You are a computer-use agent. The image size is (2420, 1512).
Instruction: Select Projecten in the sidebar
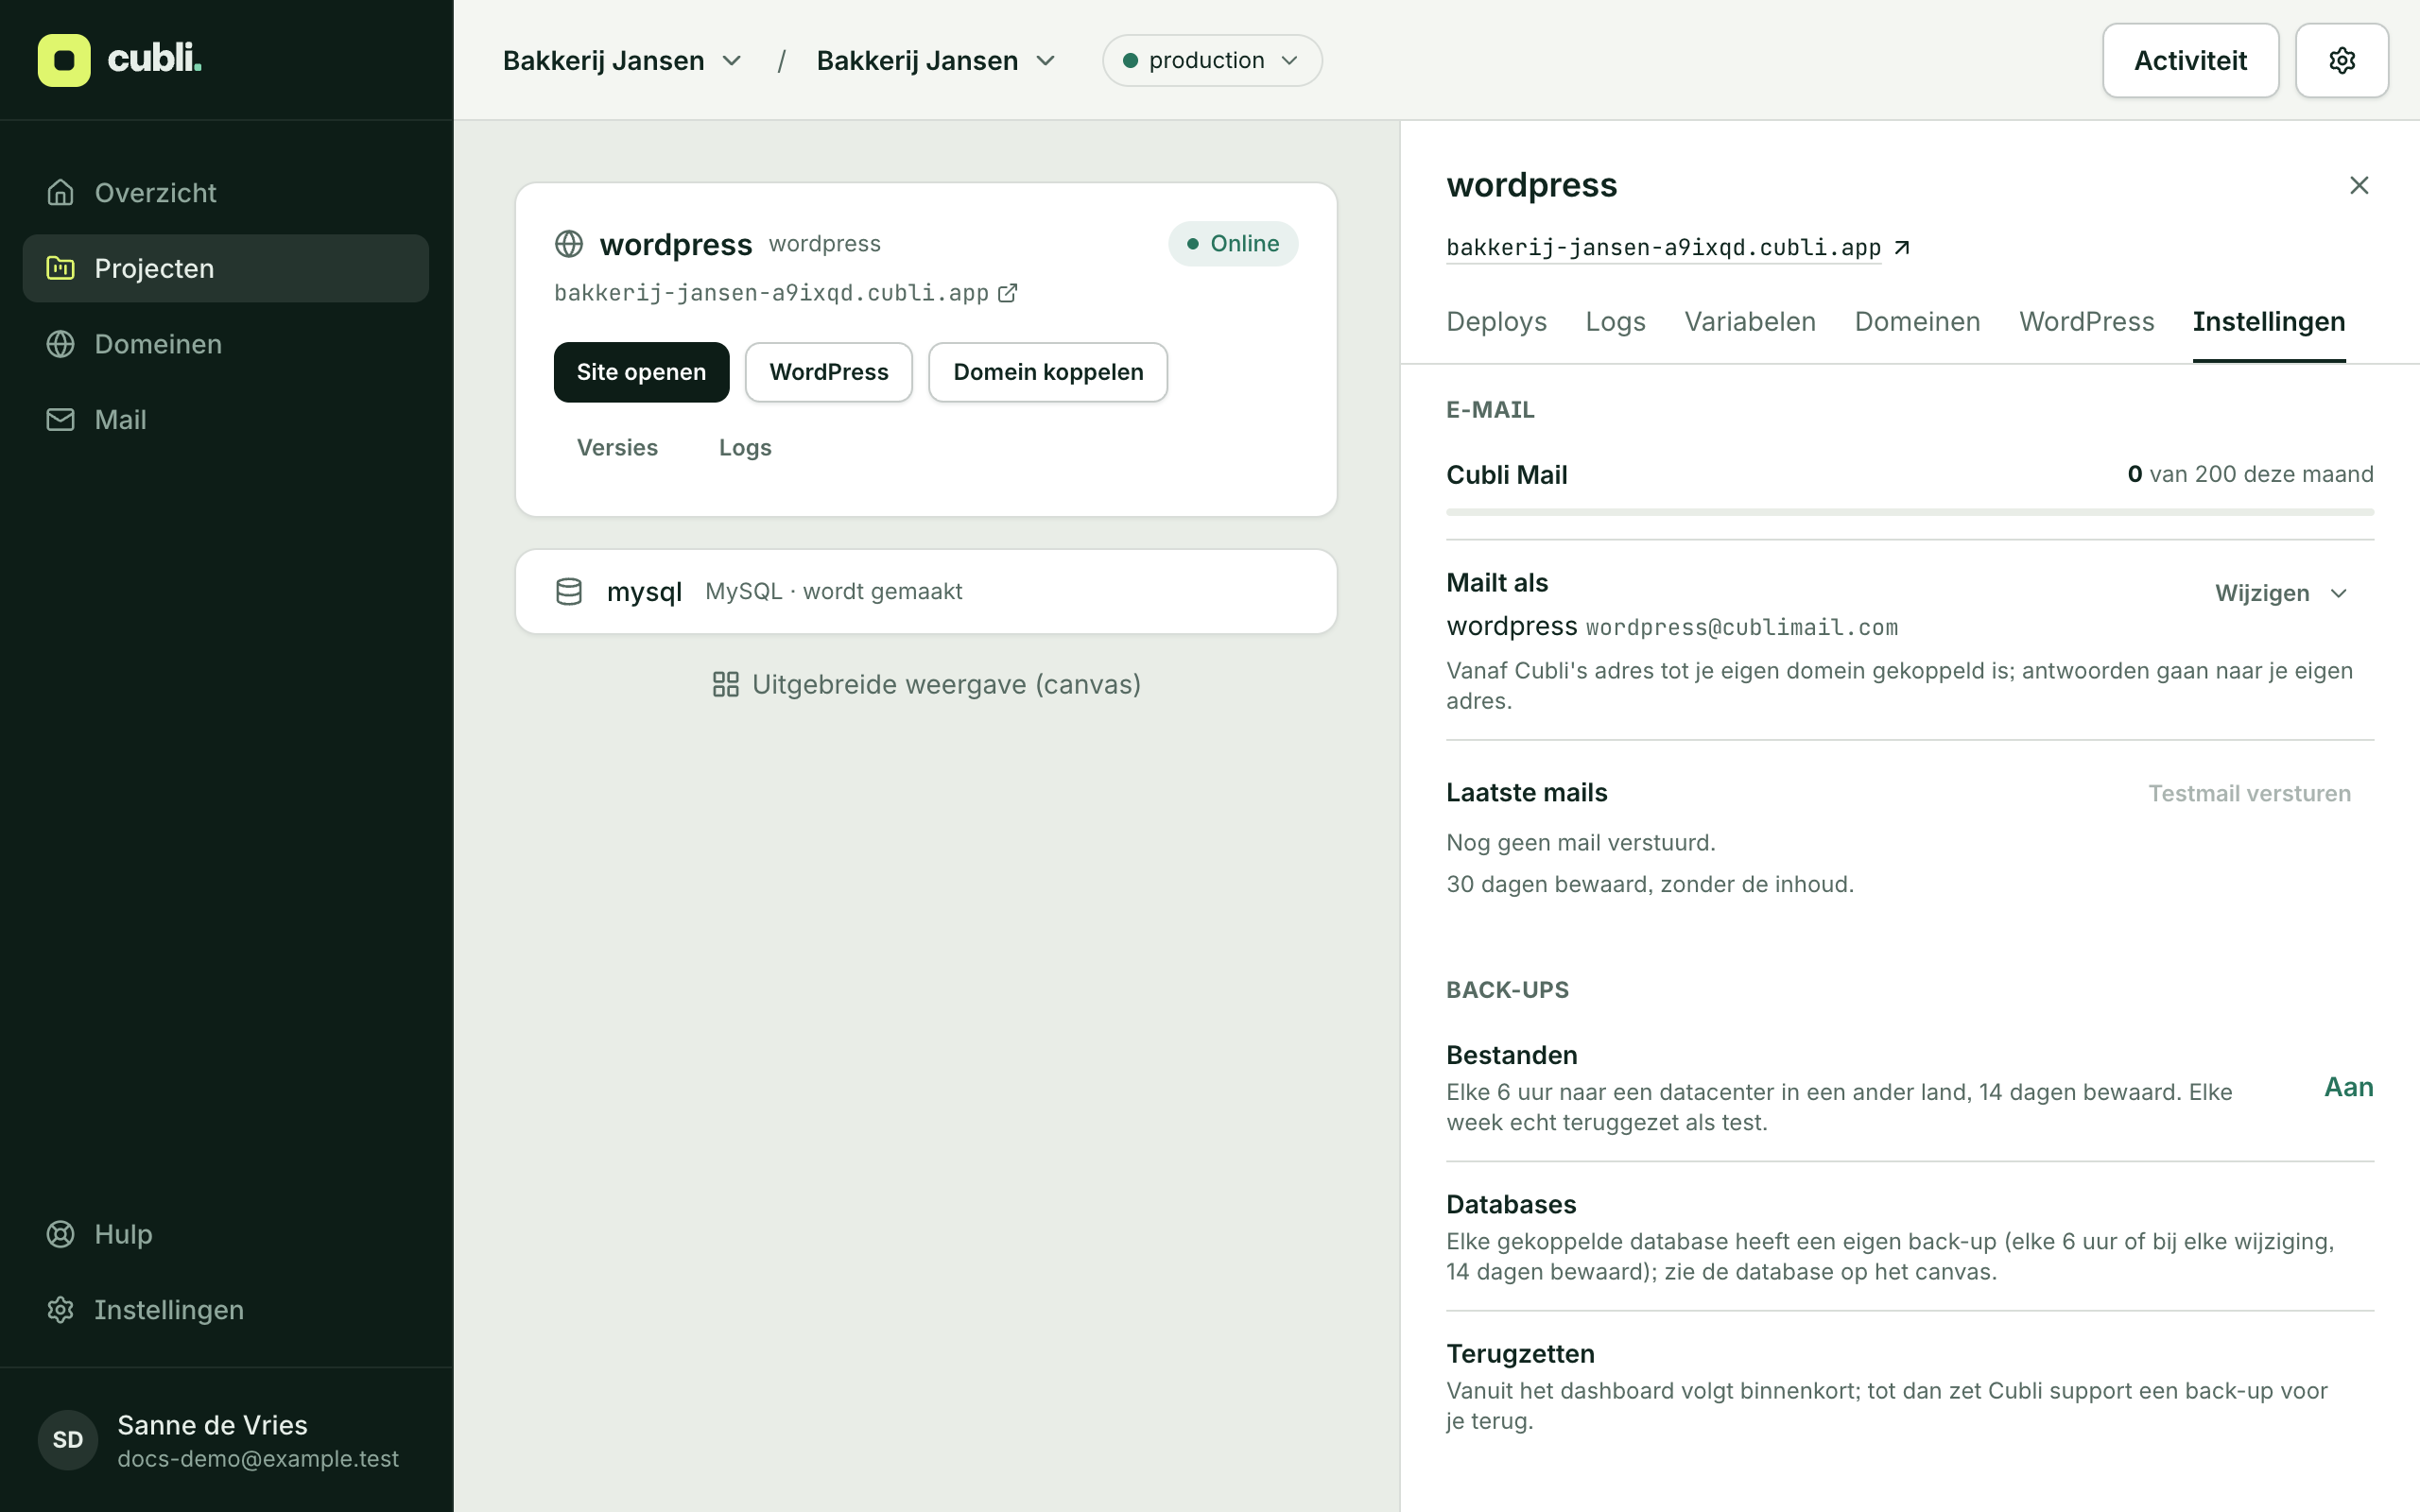pyautogui.click(x=226, y=268)
